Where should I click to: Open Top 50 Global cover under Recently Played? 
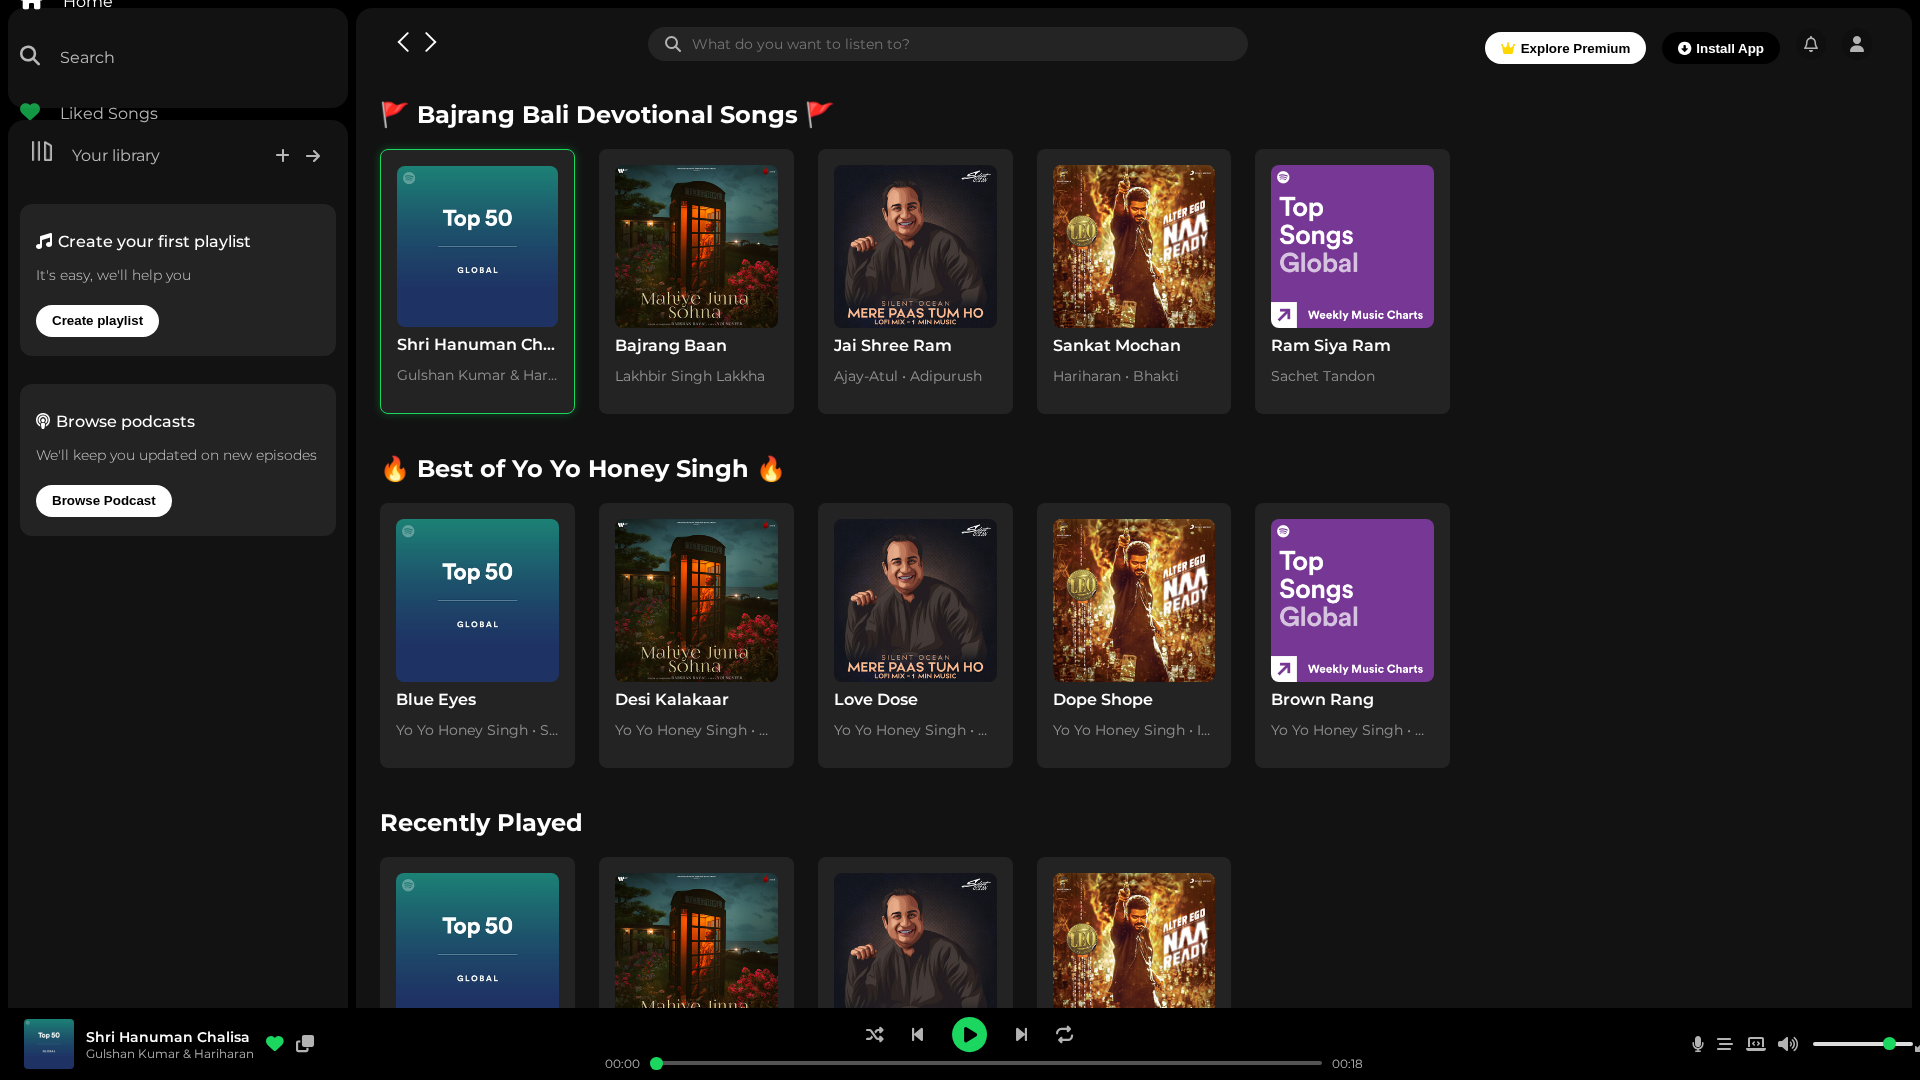(477, 940)
